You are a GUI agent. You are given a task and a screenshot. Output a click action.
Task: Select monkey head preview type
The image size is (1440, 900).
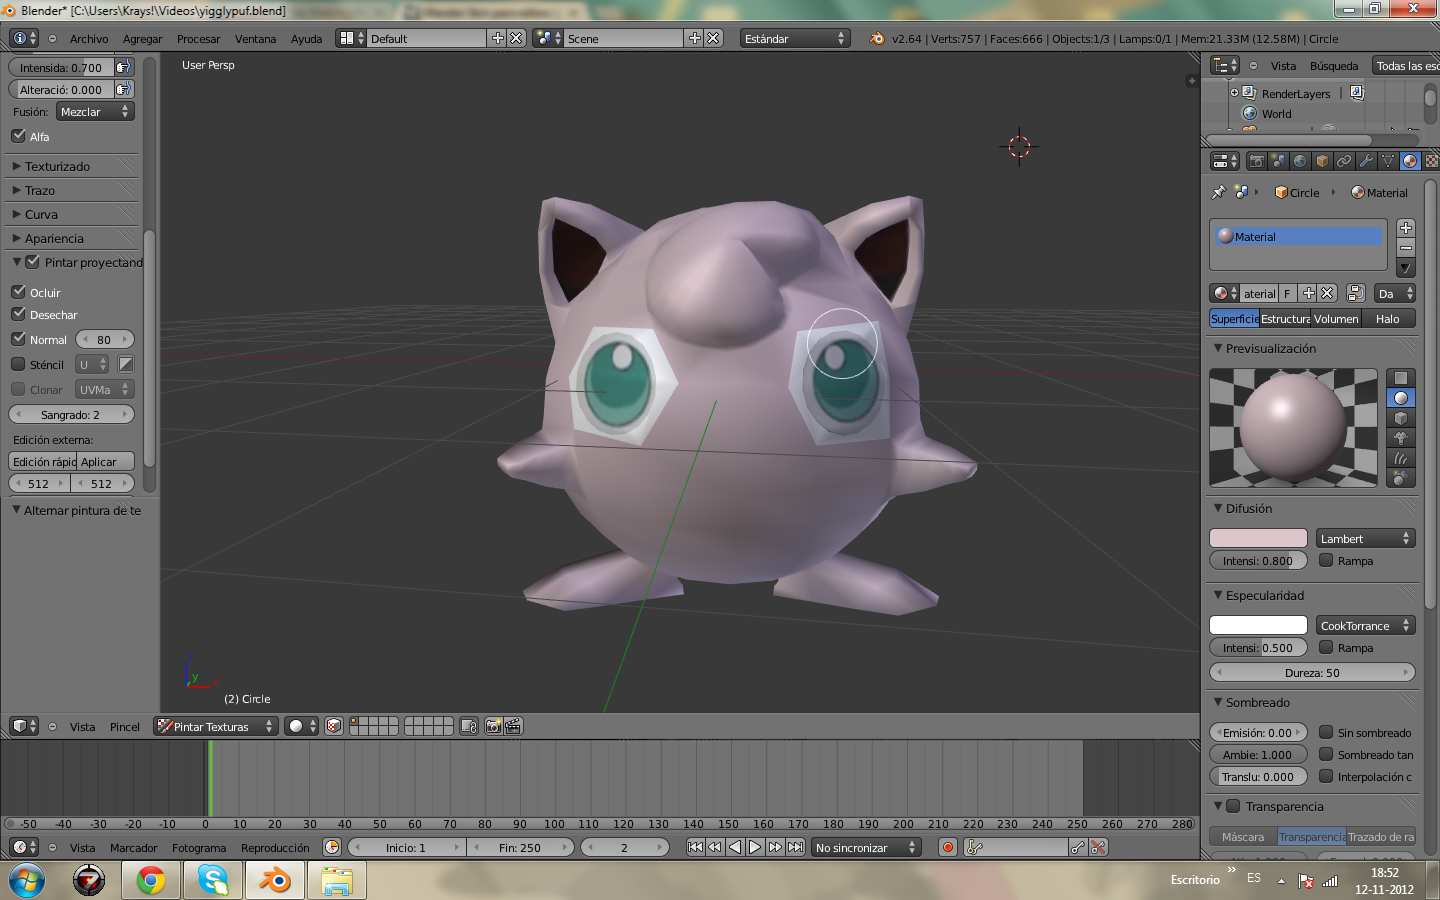pyautogui.click(x=1401, y=438)
